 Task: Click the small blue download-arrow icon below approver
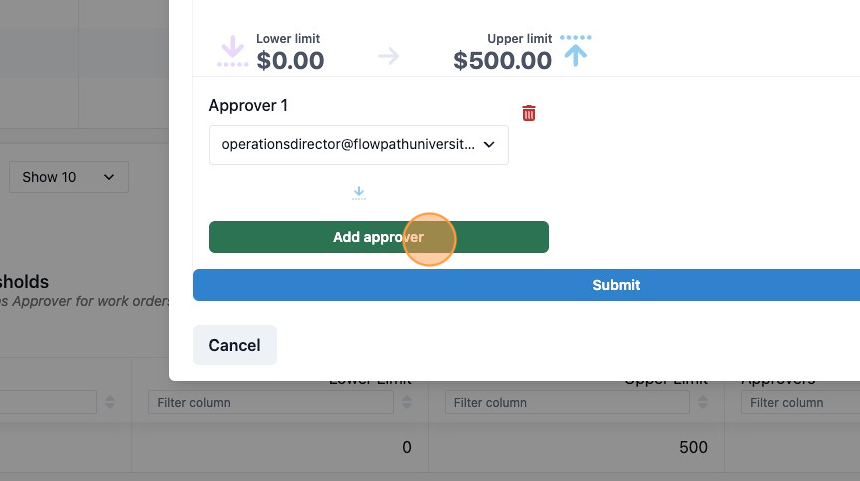pyautogui.click(x=359, y=193)
